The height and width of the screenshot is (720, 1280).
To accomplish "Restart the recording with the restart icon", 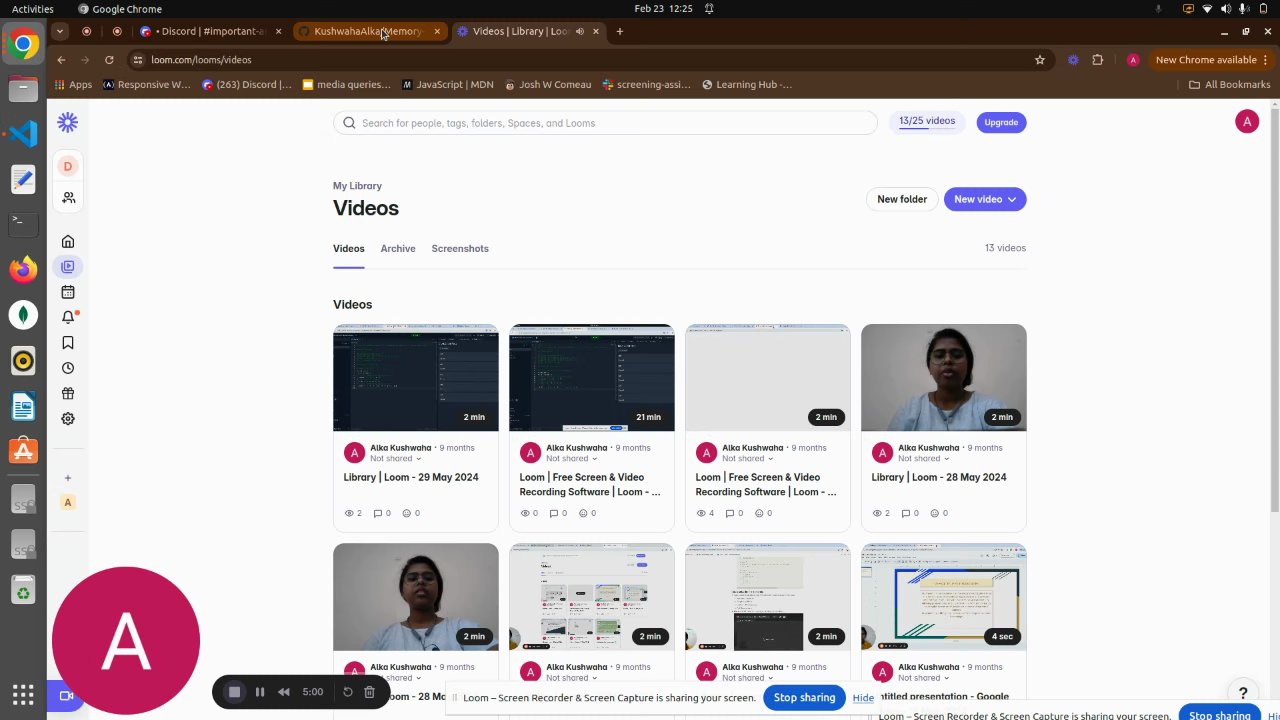I will 348,692.
